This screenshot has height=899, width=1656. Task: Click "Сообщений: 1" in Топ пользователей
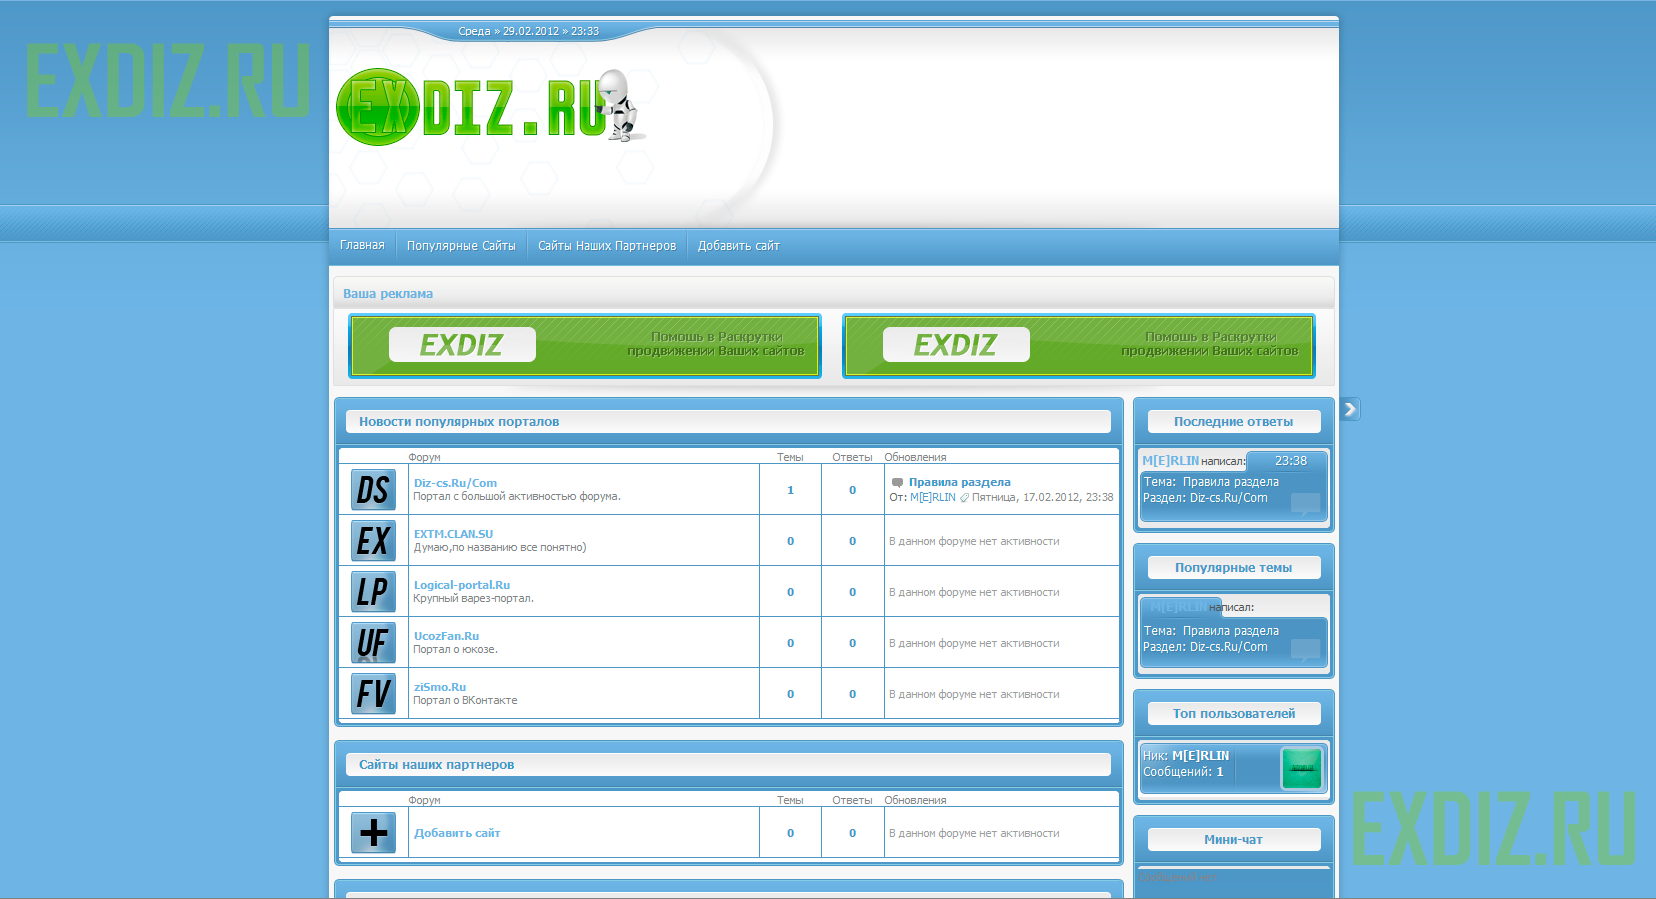coord(1183,772)
